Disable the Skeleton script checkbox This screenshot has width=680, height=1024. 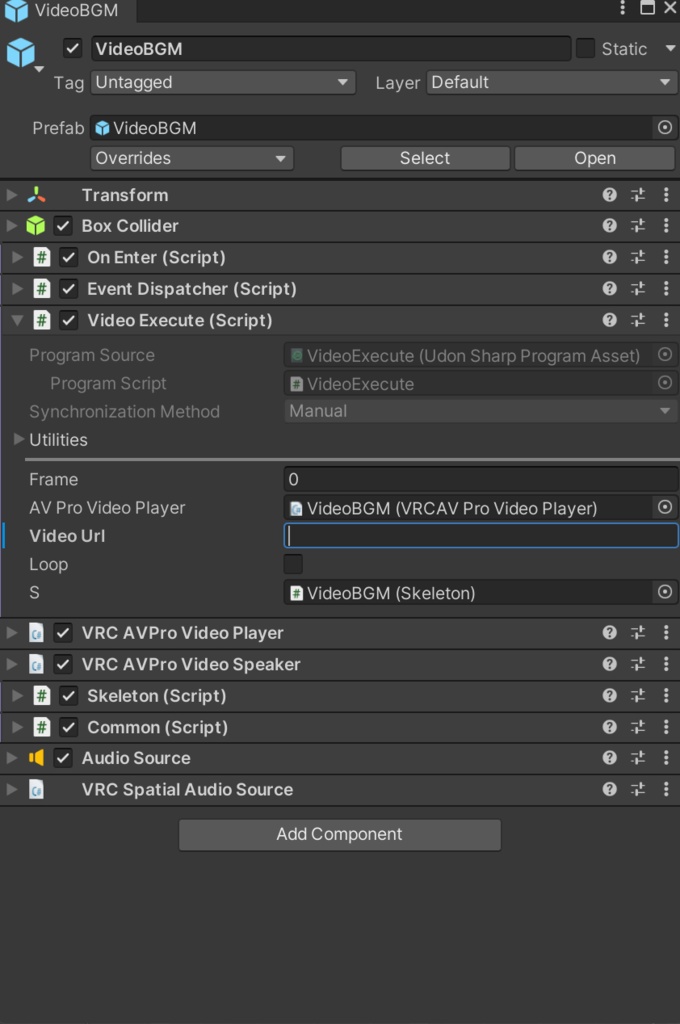click(69, 696)
